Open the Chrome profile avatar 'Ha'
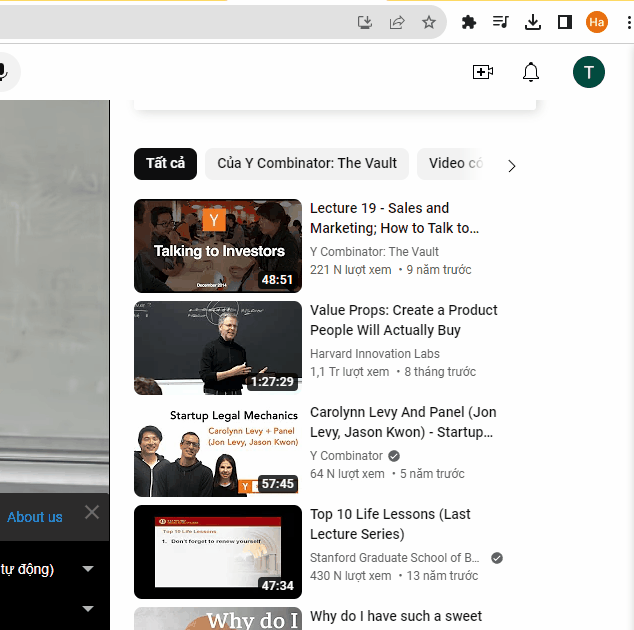This screenshot has height=630, width=634. click(x=596, y=22)
